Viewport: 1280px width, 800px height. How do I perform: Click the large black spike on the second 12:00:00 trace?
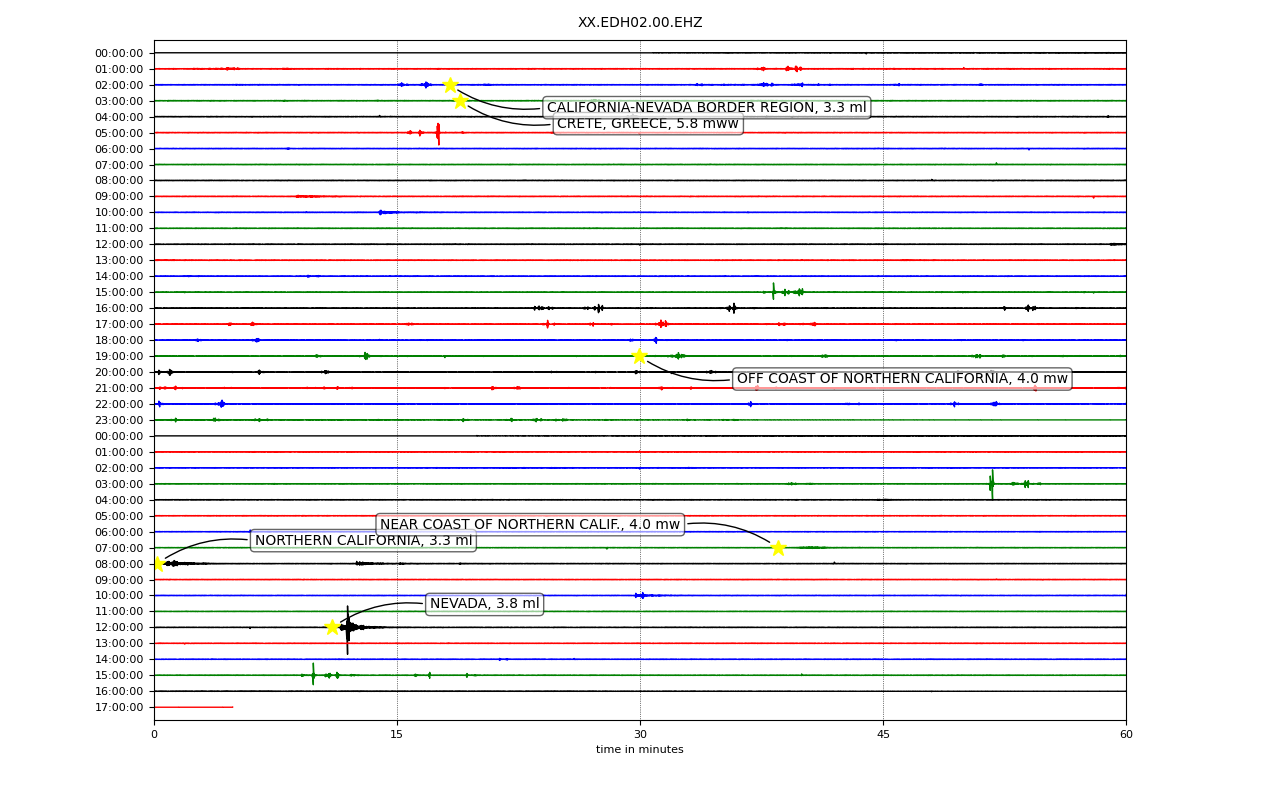[x=348, y=629]
